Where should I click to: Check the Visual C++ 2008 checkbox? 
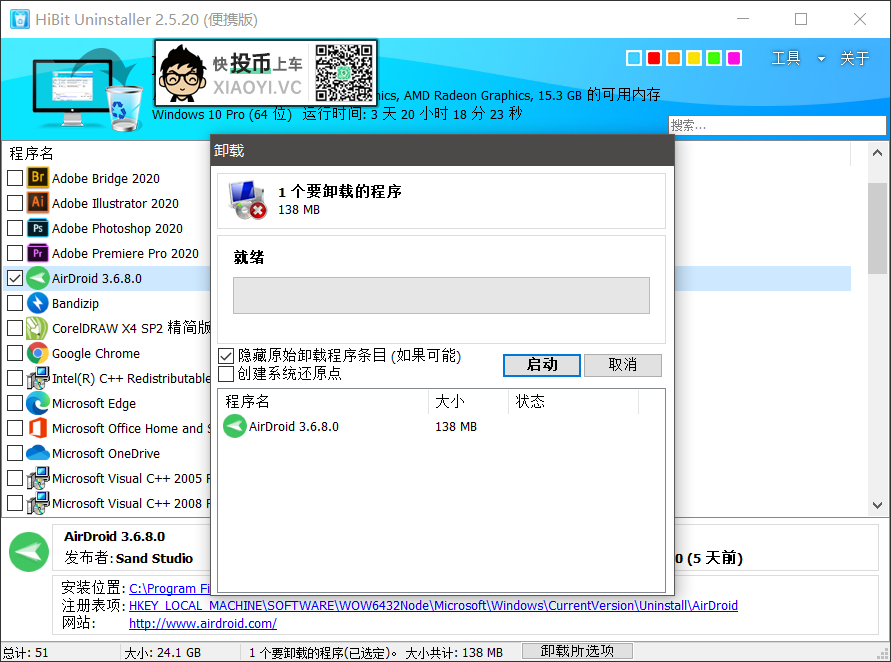[x=15, y=503]
